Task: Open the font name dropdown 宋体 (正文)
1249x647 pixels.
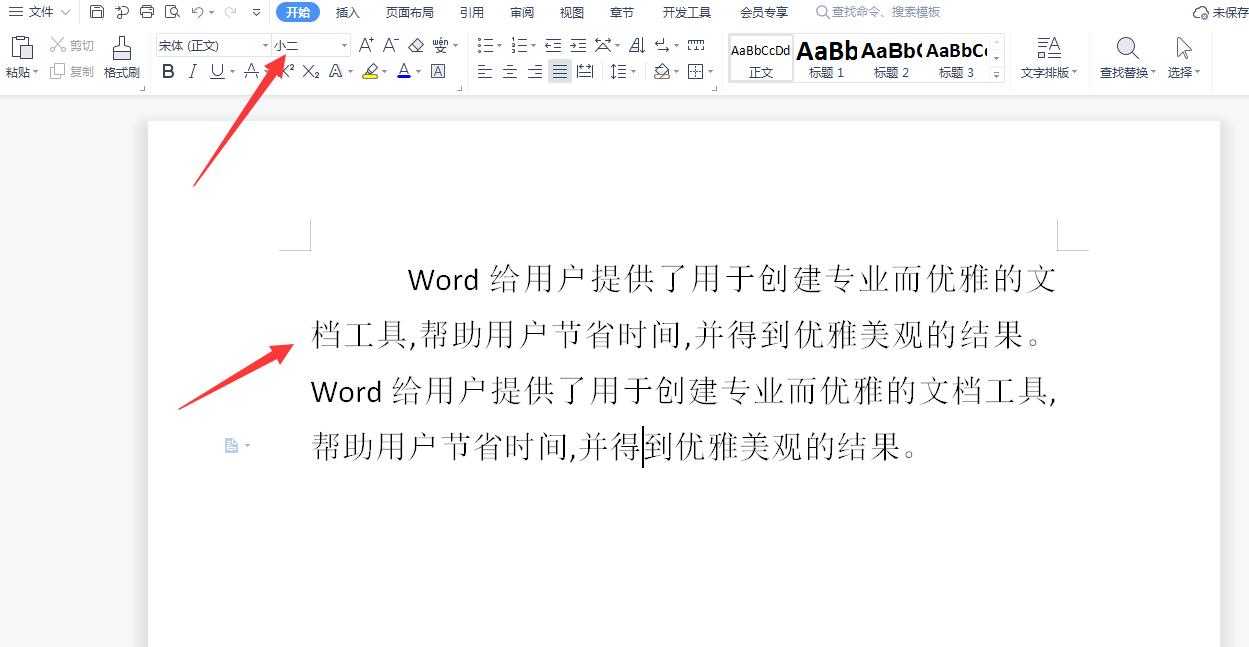Action: [265, 46]
